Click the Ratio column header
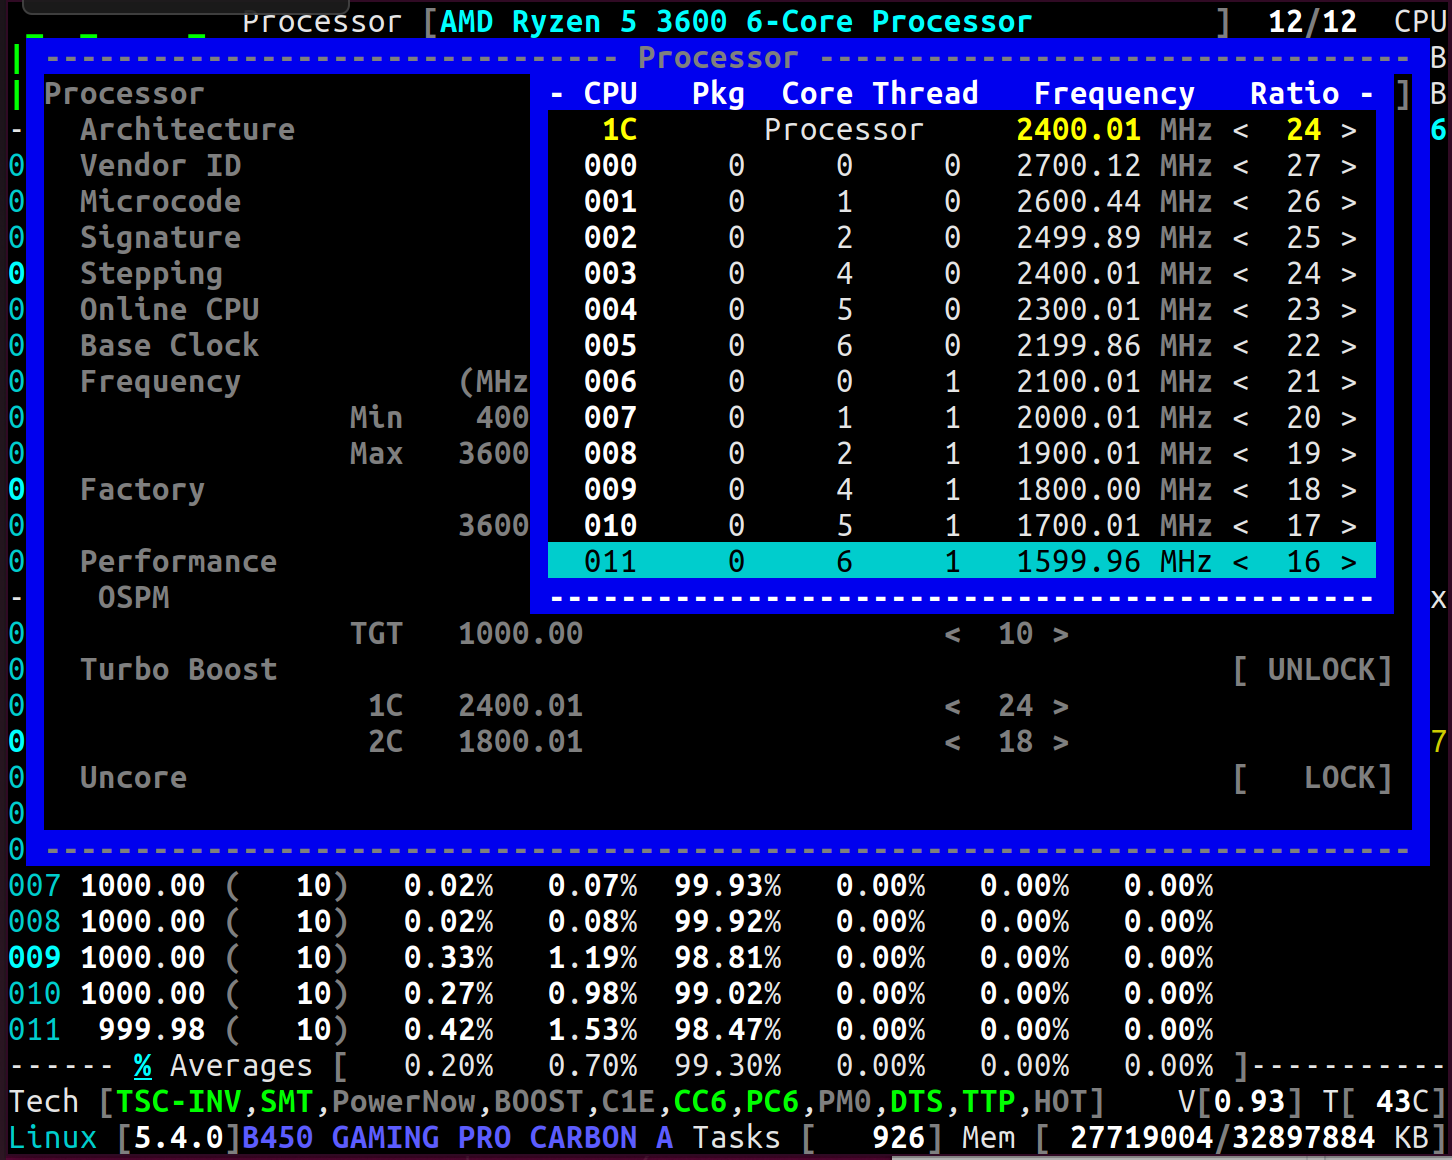This screenshot has width=1452, height=1160. 1295,94
